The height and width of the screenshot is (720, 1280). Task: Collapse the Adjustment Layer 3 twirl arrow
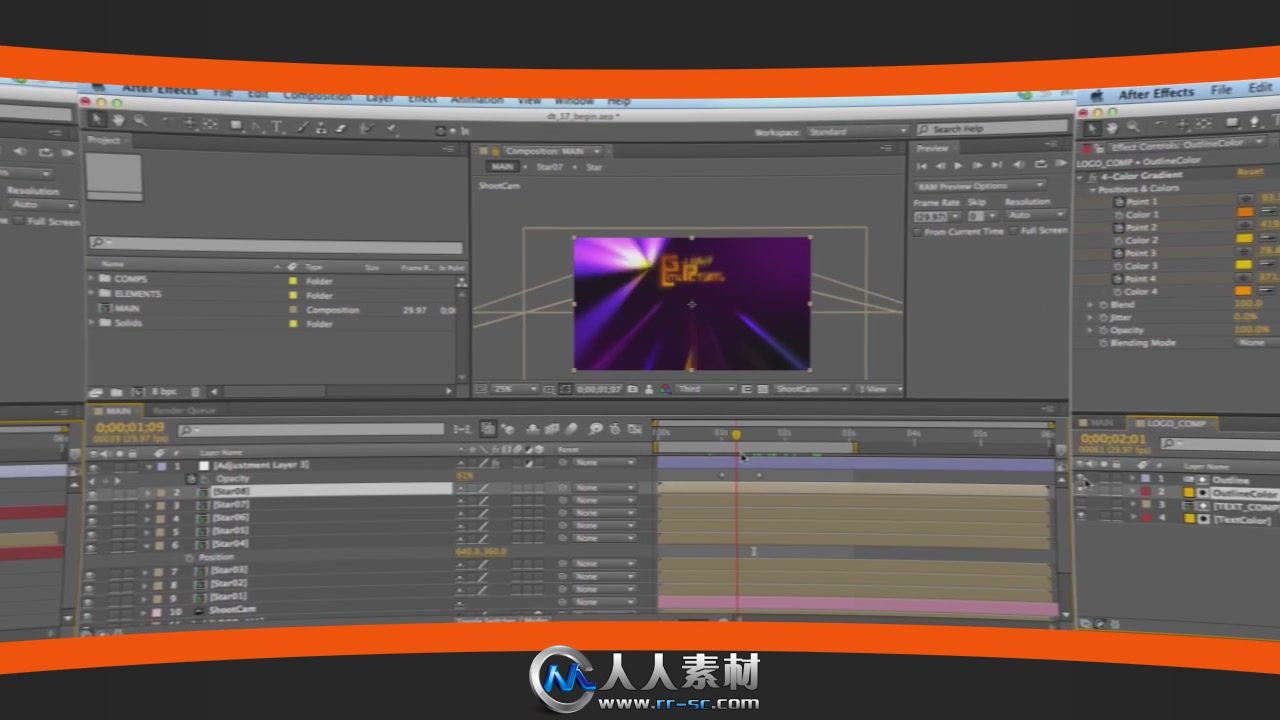click(149, 467)
